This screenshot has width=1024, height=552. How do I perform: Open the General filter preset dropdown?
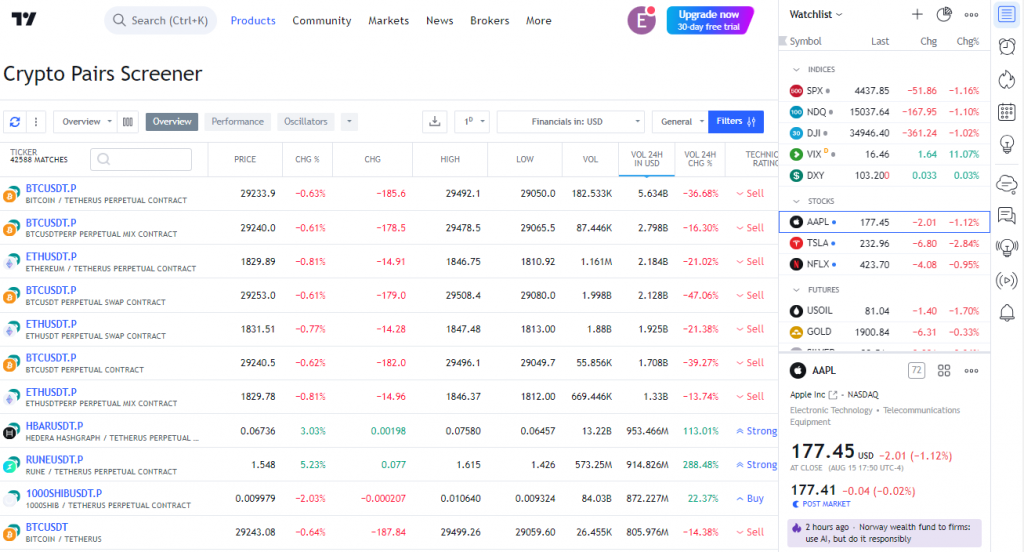(x=680, y=122)
